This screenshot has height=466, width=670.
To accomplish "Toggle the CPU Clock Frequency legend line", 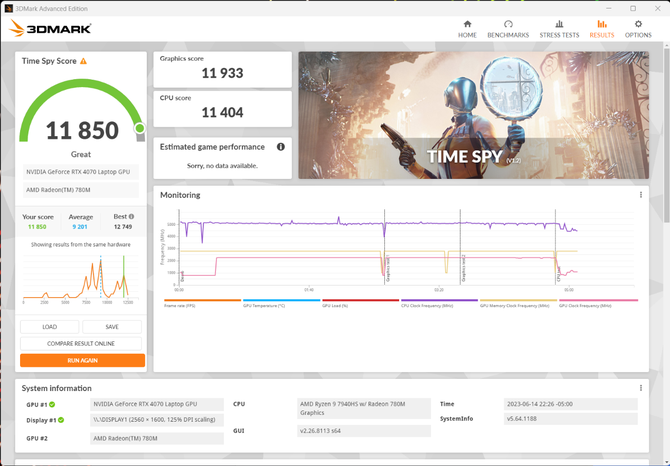I will tap(439, 303).
